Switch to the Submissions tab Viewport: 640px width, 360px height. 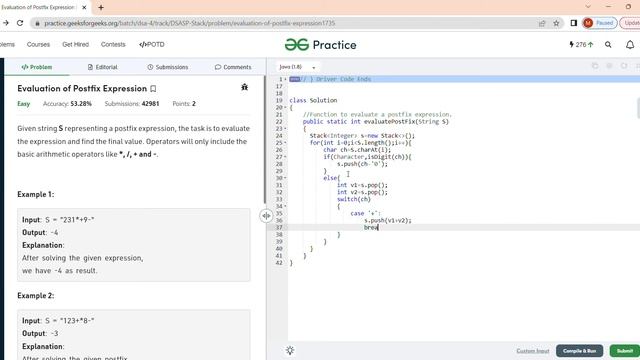pos(168,67)
